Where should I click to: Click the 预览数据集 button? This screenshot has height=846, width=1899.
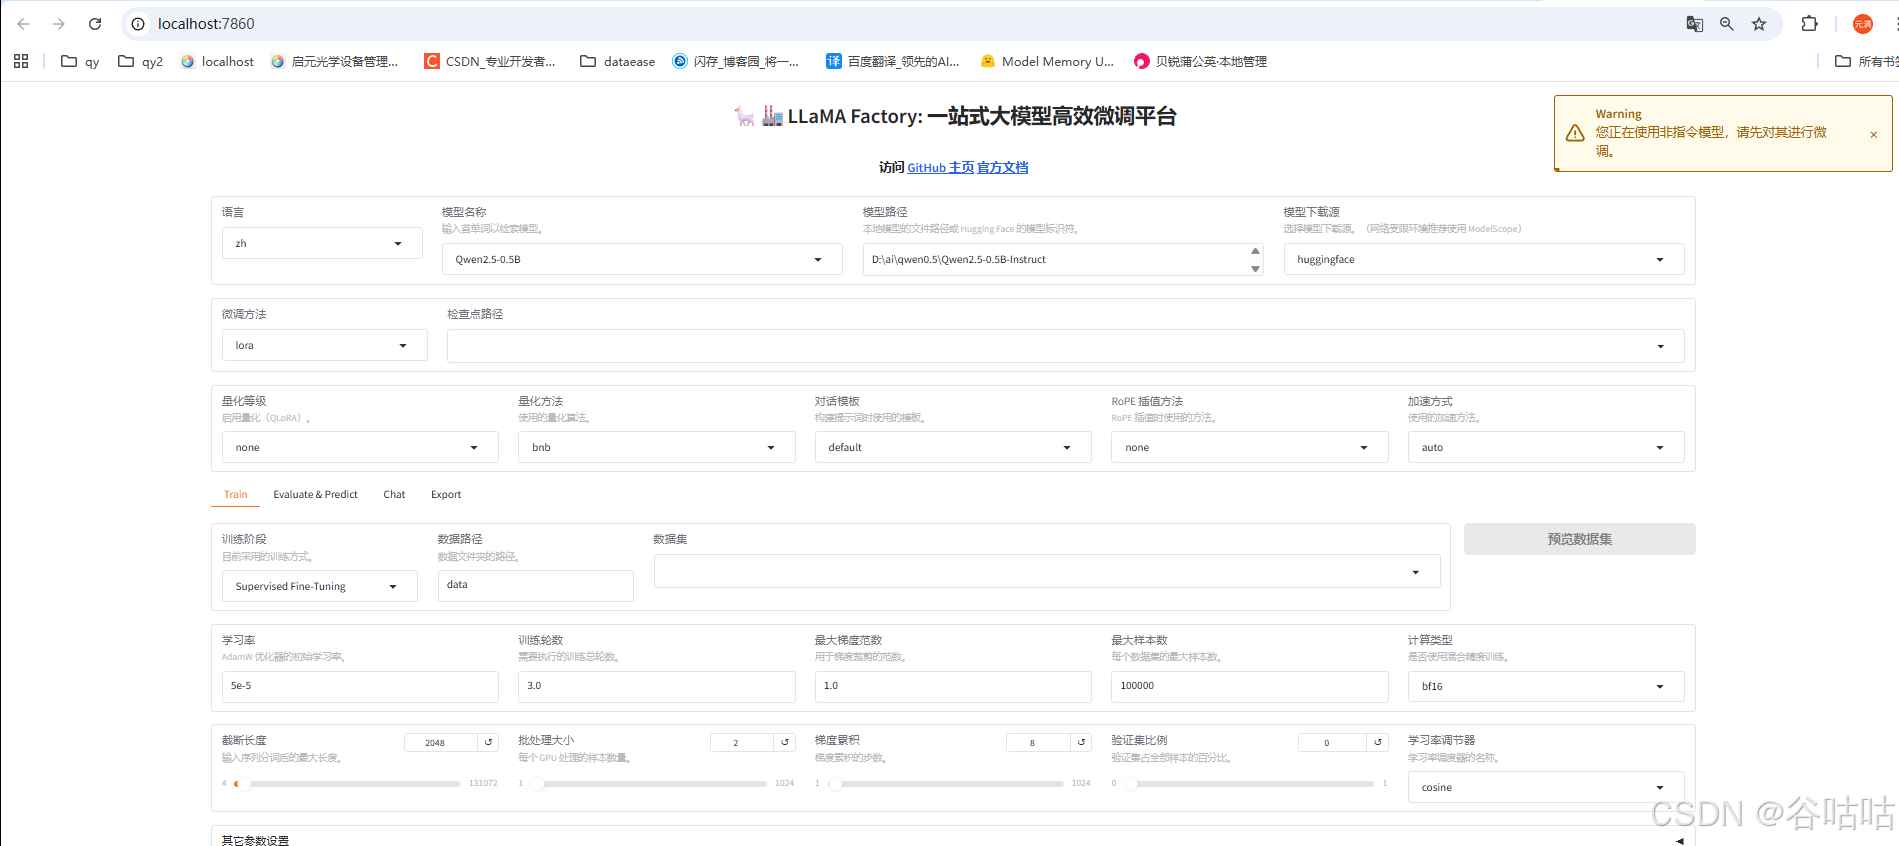click(1580, 539)
